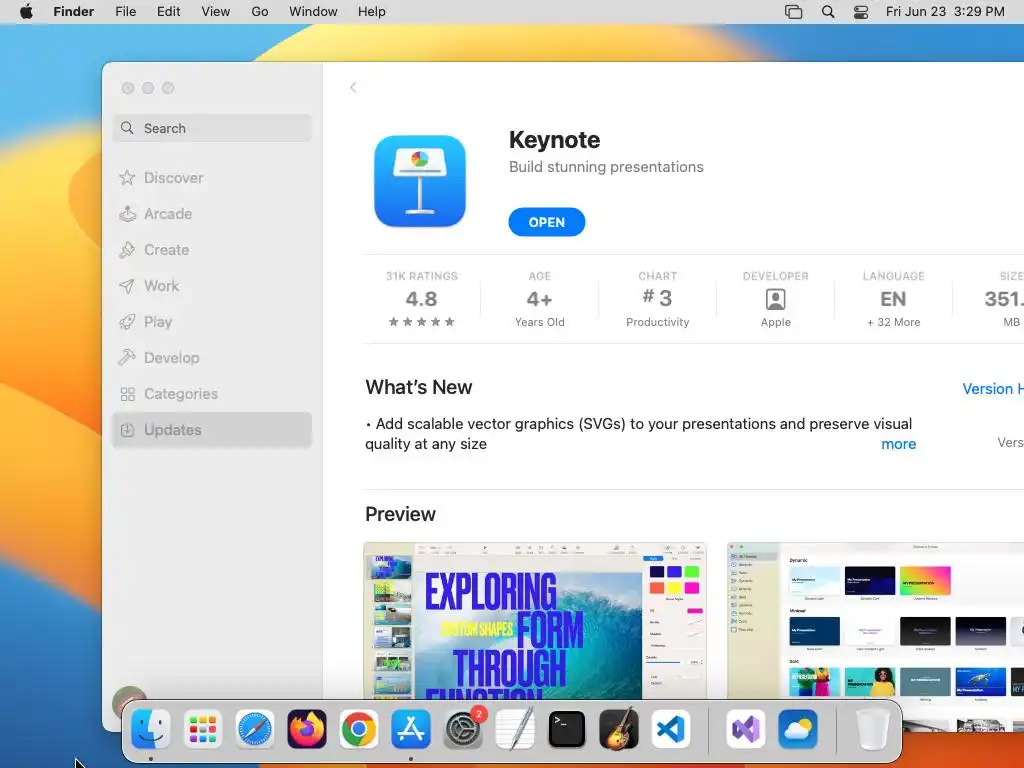Viewport: 1024px width, 768px height.
Task: Open Finder from the Dock
Action: coord(151,729)
